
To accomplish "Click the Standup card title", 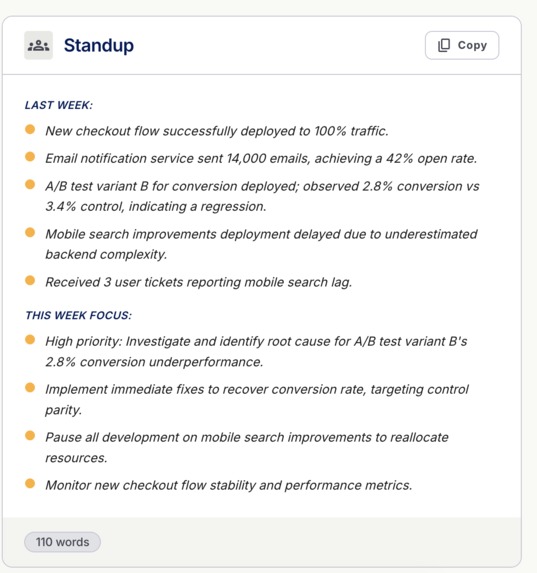I will click(99, 46).
